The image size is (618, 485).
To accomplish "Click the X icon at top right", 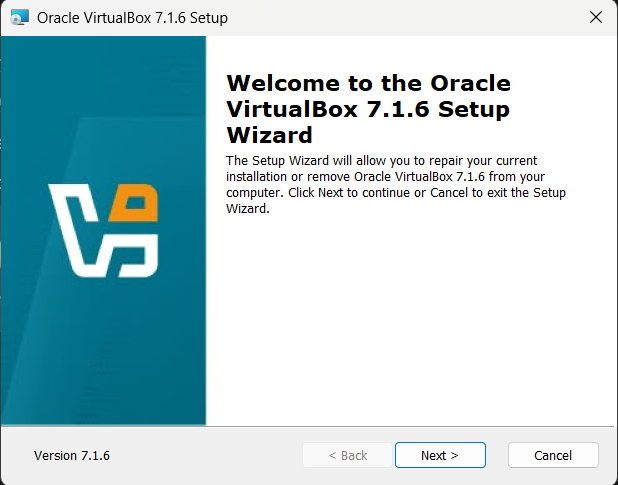I will pyautogui.click(x=595, y=18).
